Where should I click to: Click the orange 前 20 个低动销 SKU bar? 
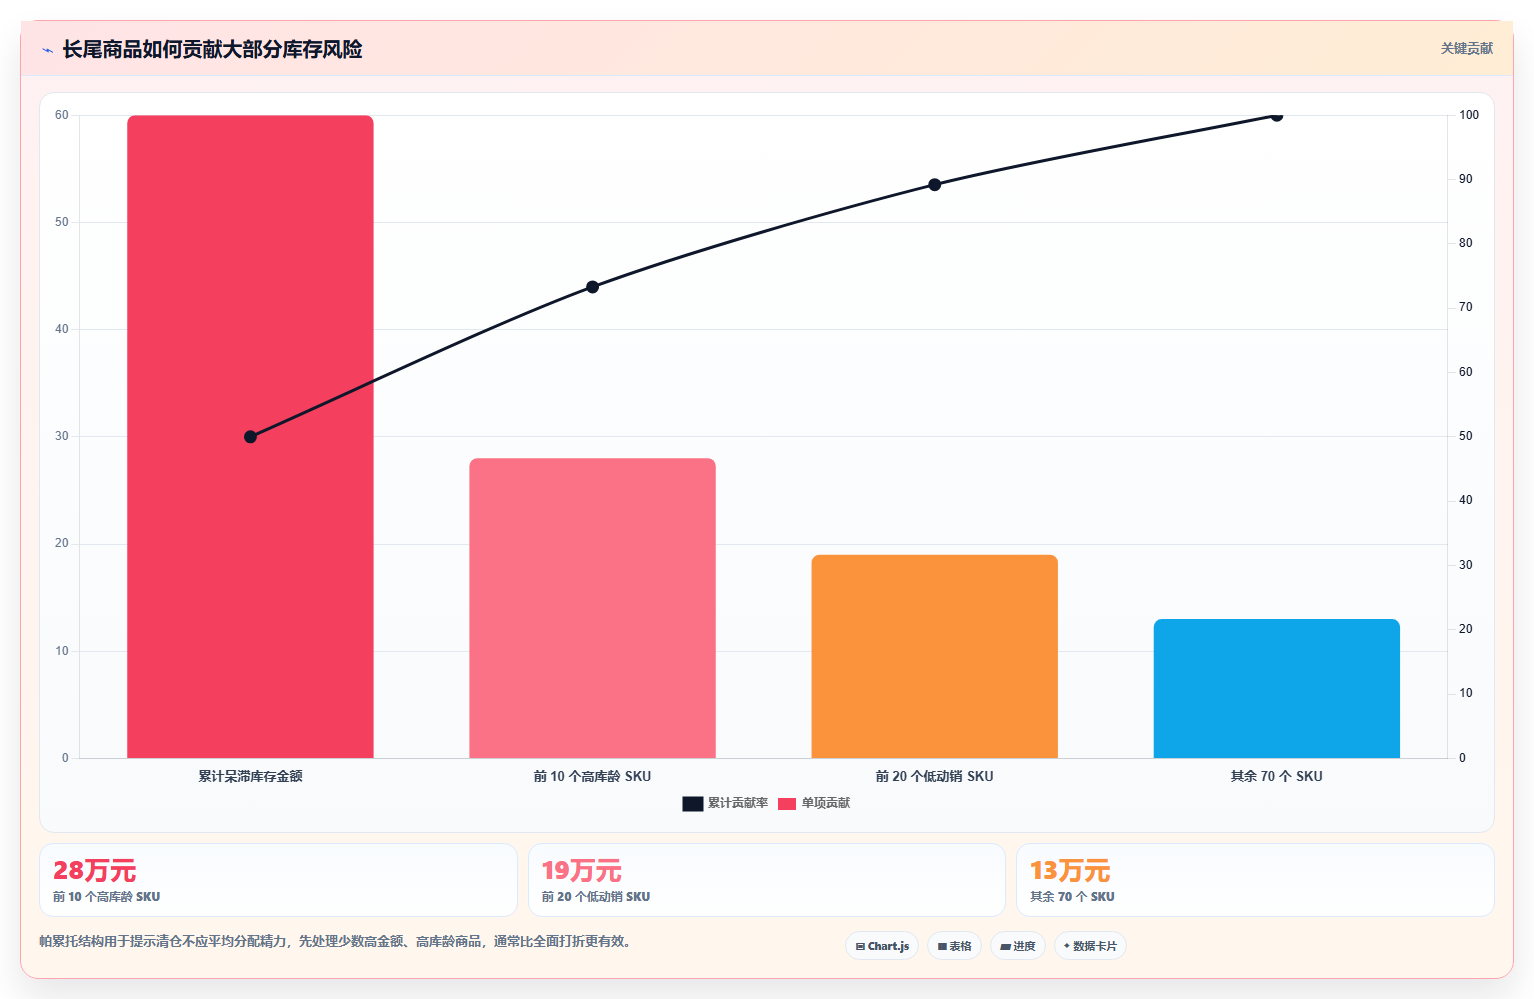934,656
